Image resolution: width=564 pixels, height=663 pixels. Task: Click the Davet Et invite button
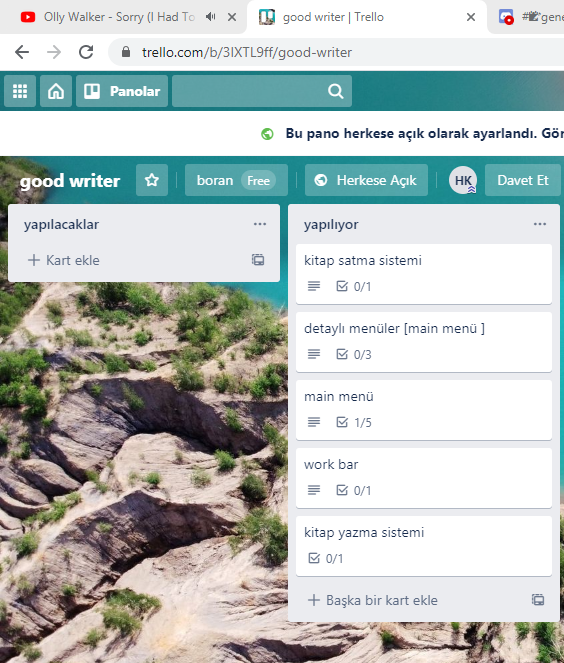523,180
